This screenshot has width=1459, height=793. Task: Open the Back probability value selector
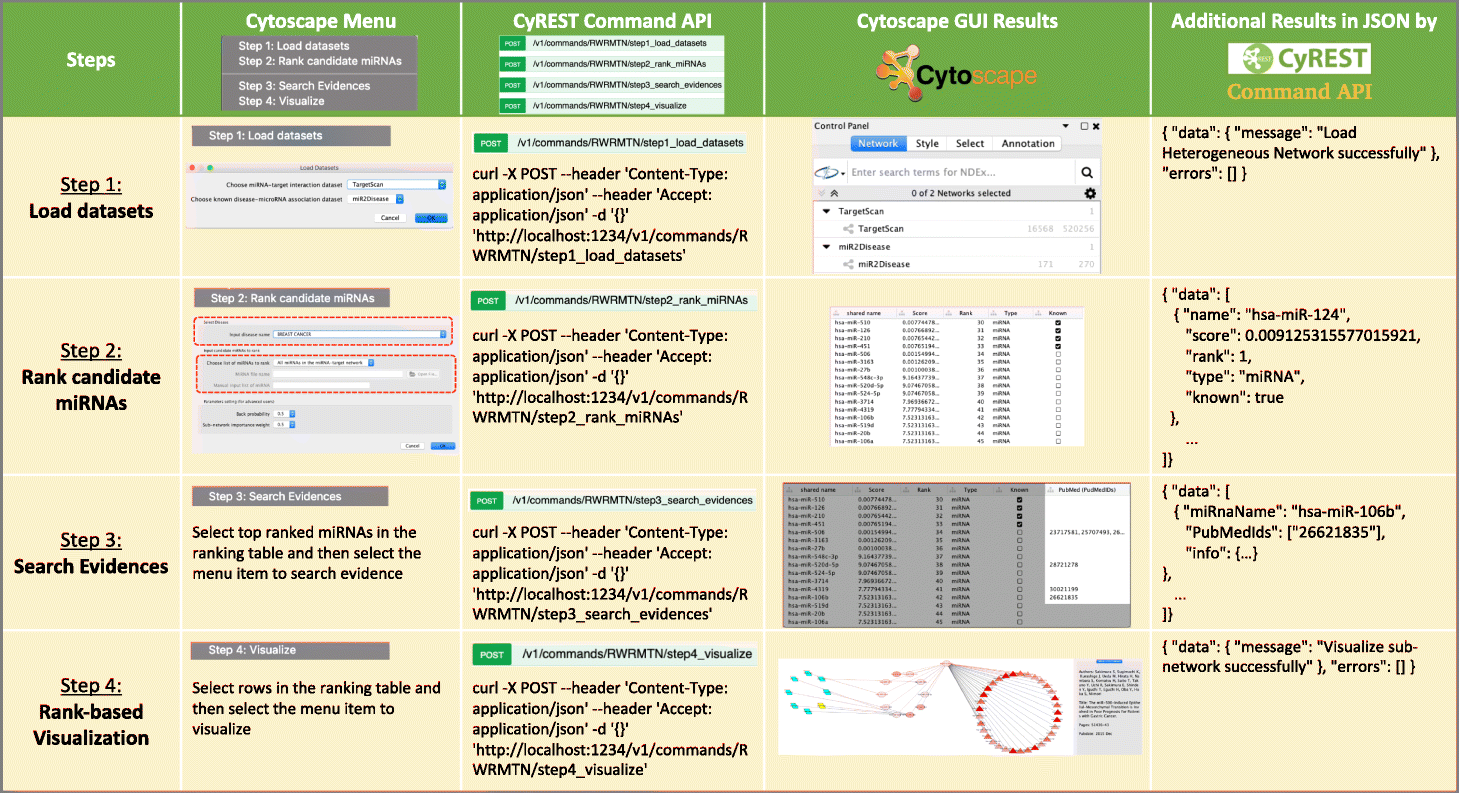(284, 414)
